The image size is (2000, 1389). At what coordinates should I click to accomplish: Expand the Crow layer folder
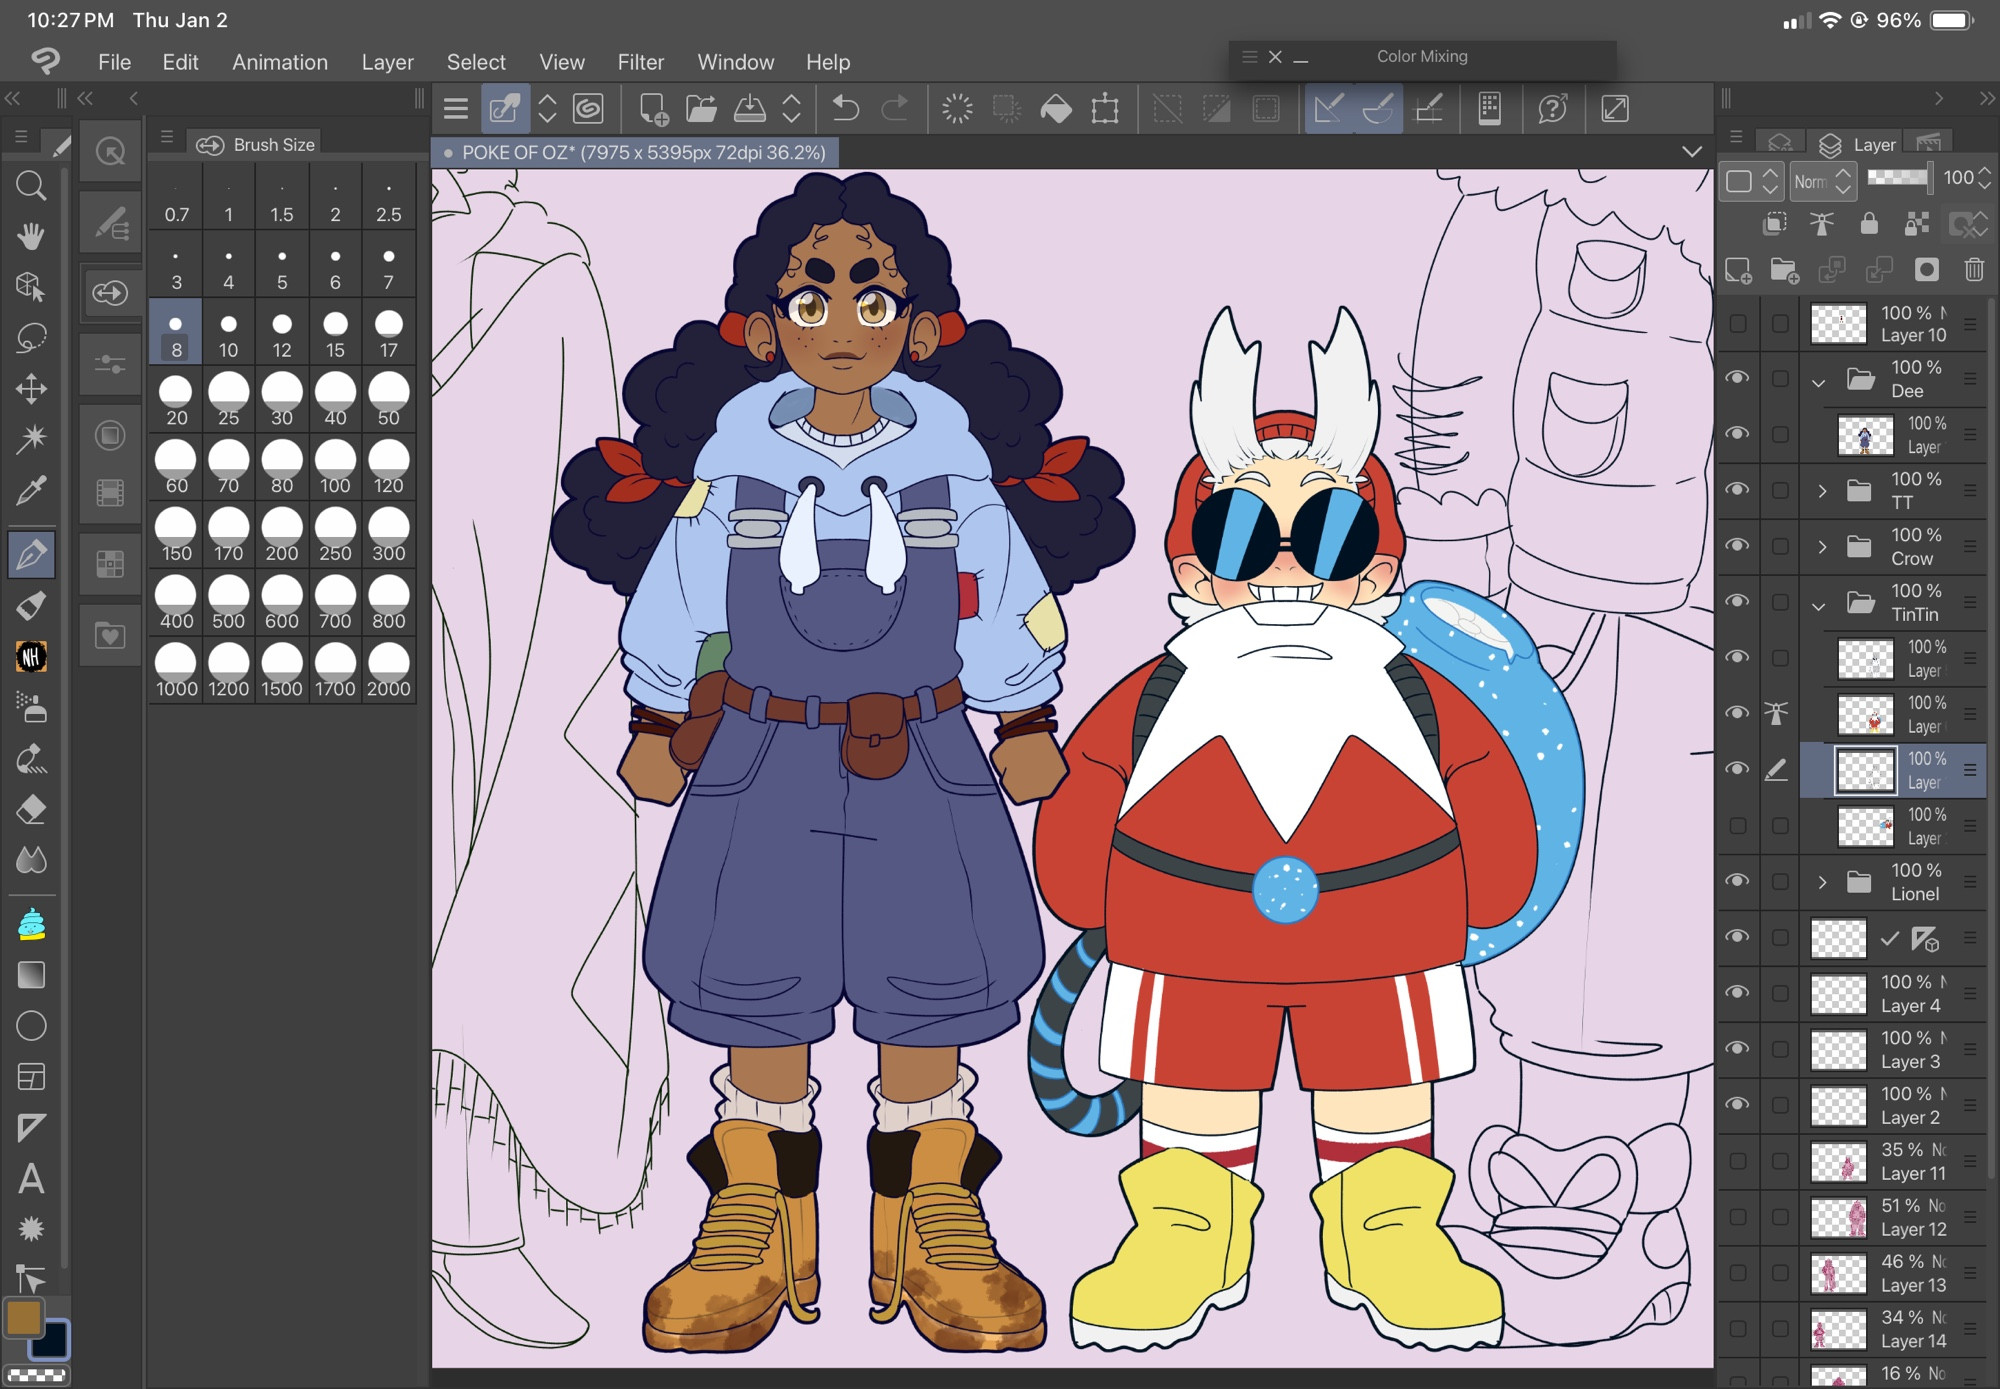[x=1822, y=547]
